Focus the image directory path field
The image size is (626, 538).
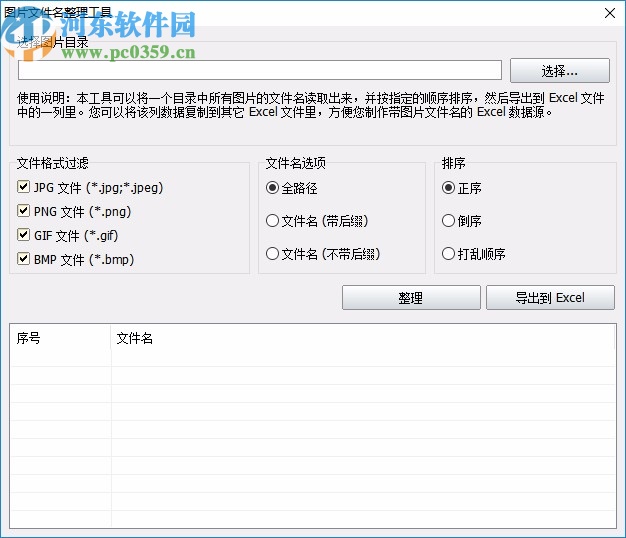[x=260, y=70]
